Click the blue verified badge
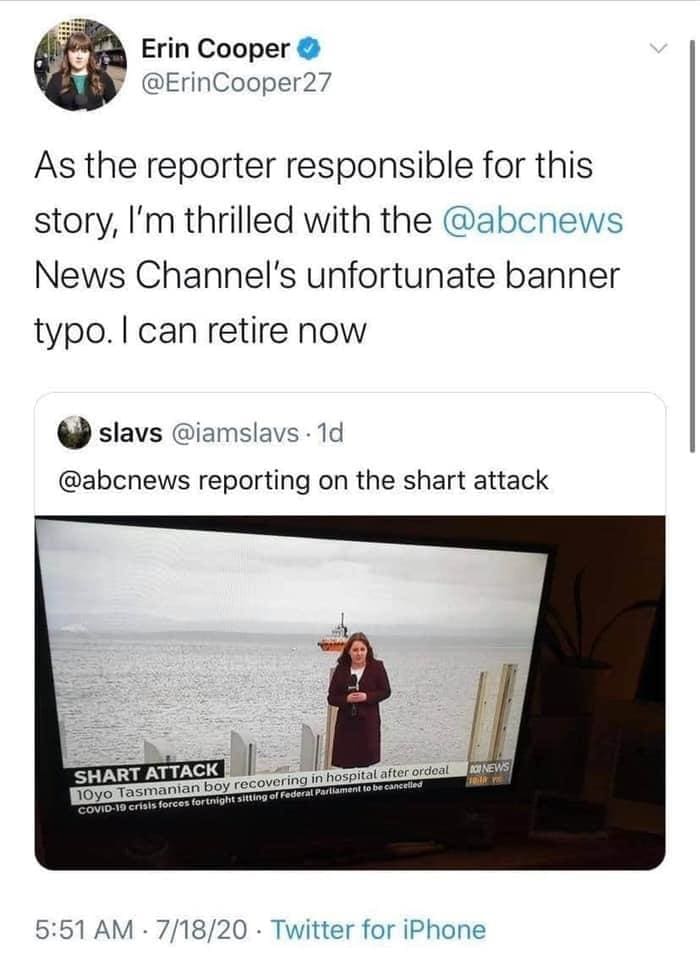Image resolution: width=700 pixels, height=960 pixels. 309,48
